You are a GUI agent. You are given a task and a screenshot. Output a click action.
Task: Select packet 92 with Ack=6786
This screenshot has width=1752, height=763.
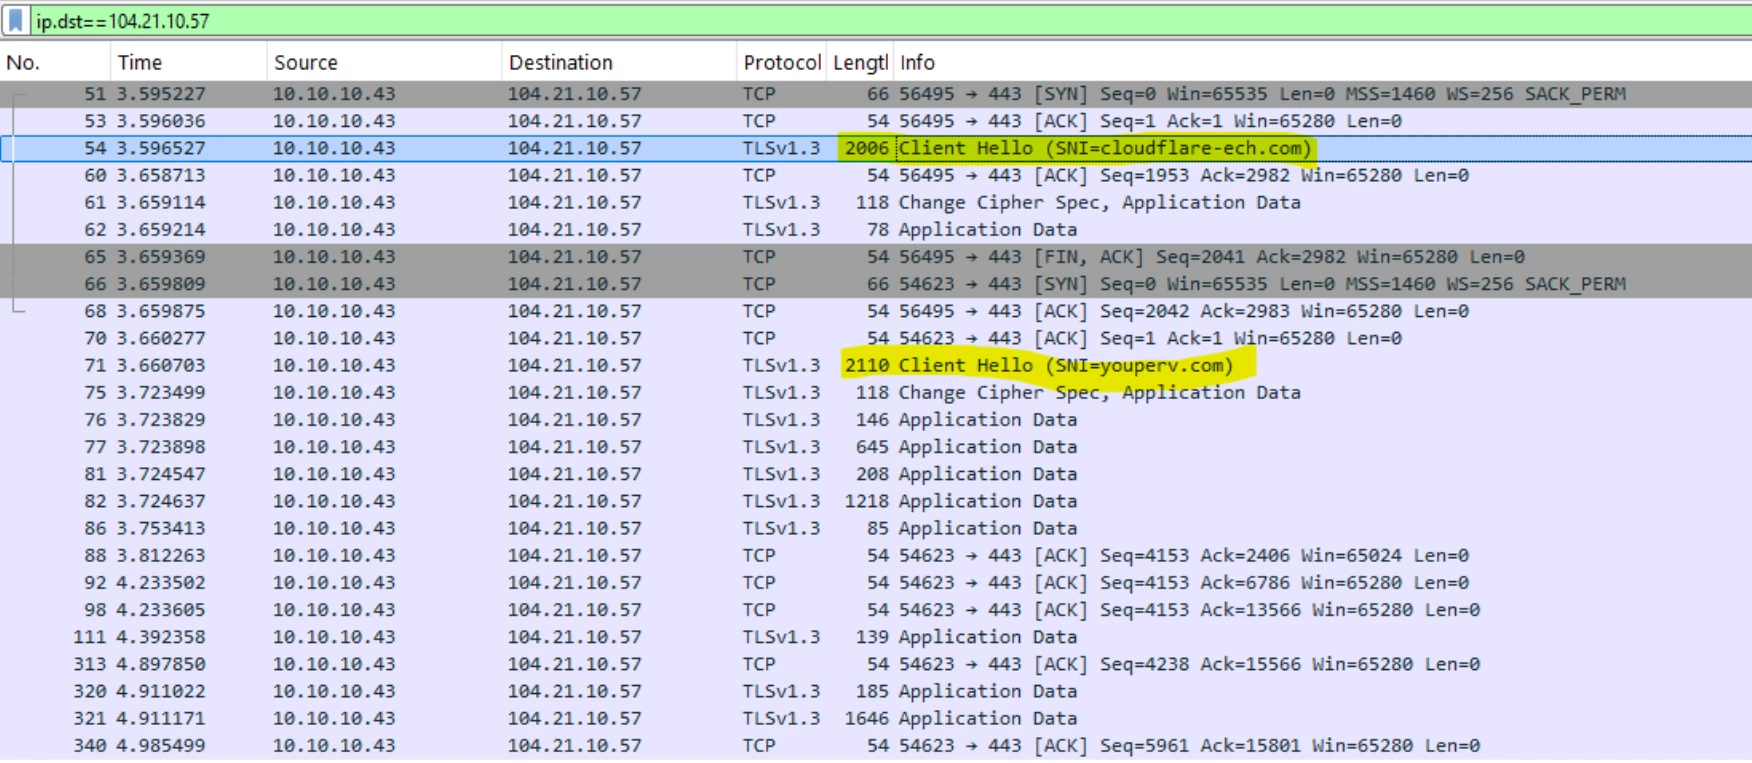876,582
